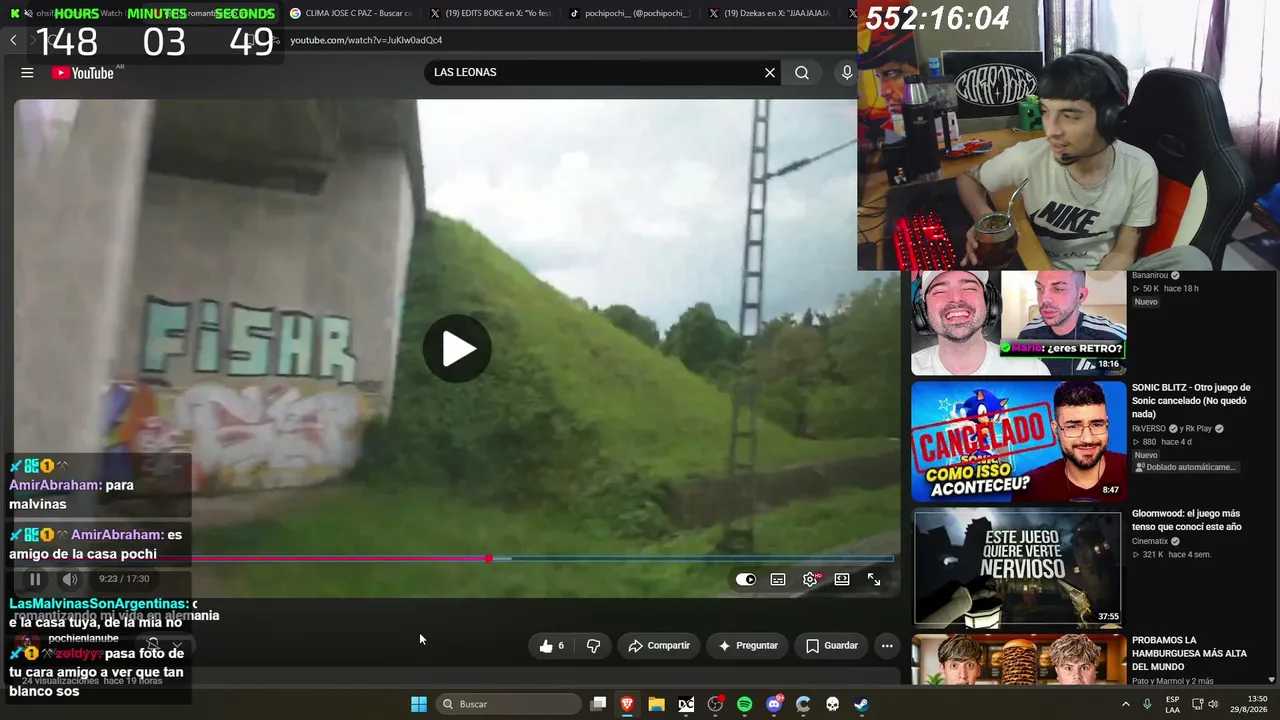Image resolution: width=1280 pixels, height=720 pixels.
Task: Show hidden system tray icons
Action: click(x=1126, y=704)
